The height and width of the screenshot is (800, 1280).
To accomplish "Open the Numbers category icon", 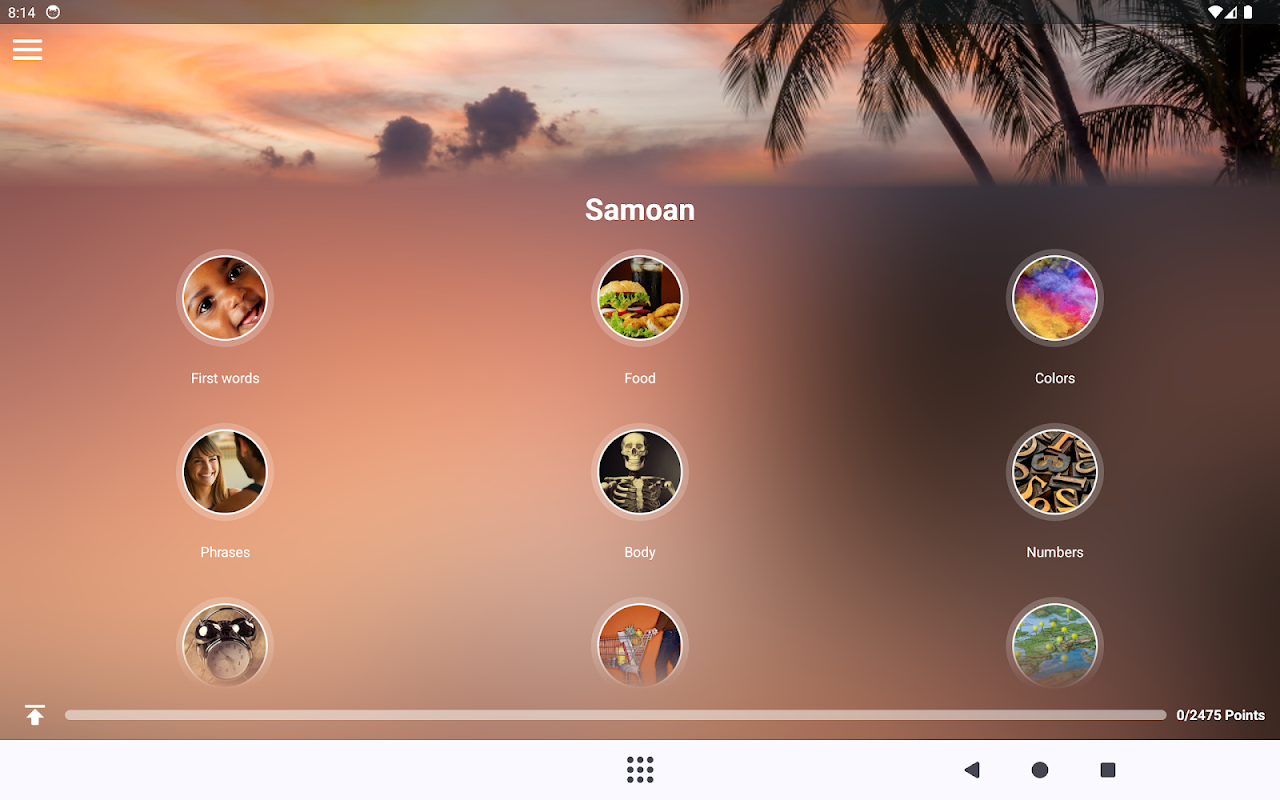I will tap(1055, 472).
